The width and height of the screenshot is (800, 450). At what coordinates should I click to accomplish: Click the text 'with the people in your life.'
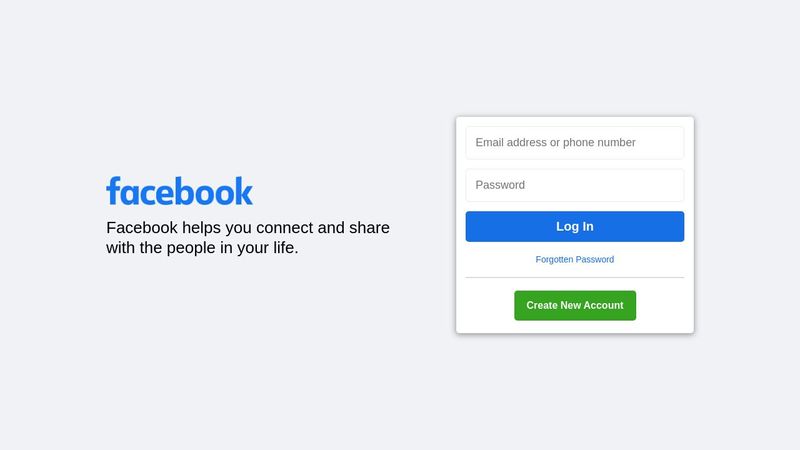(202, 248)
